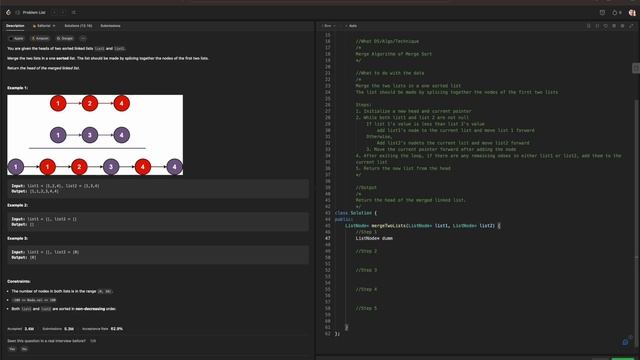Open the code language dropdown in the editor
Viewport: 640px width, 360px height.
tap(329, 26)
